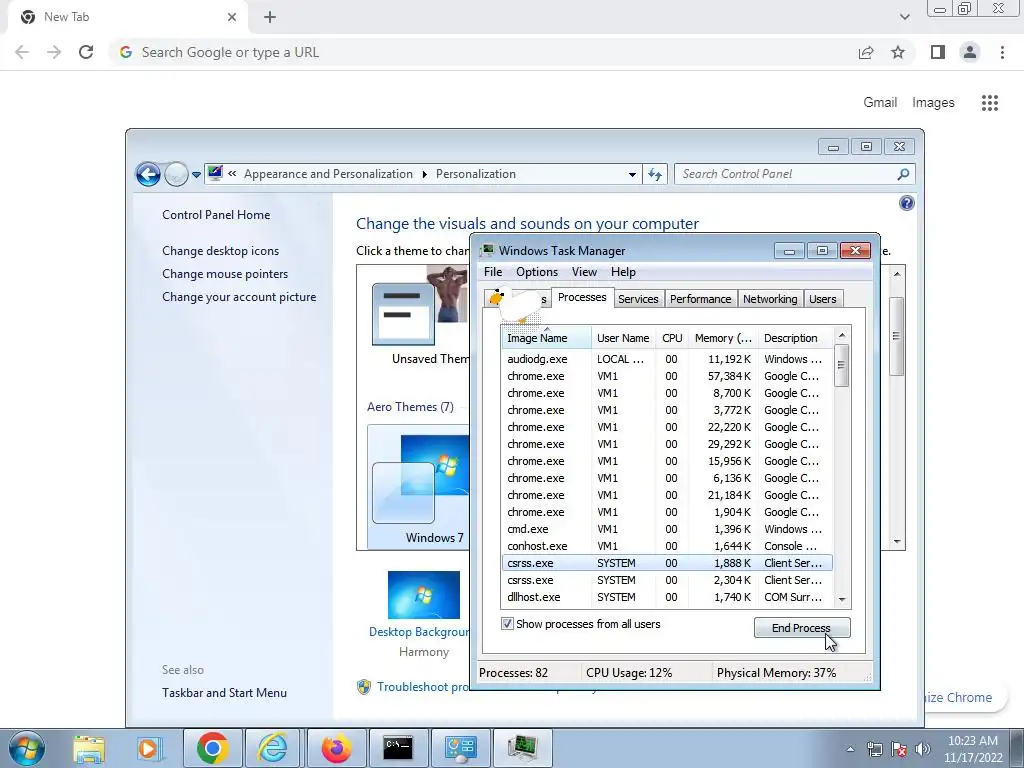This screenshot has width=1024, height=768.
Task: Go back in Chrome
Action: (x=22, y=52)
